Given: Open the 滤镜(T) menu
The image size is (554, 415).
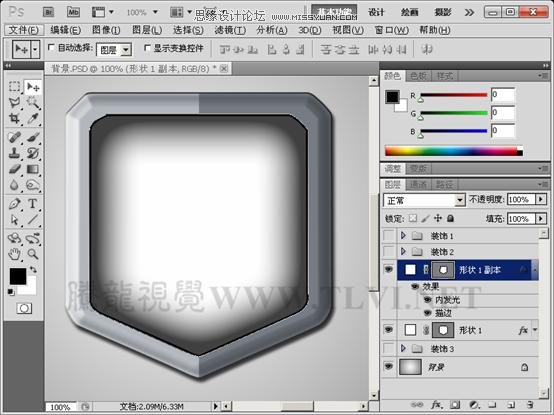Looking at the screenshot, I should tap(230, 30).
